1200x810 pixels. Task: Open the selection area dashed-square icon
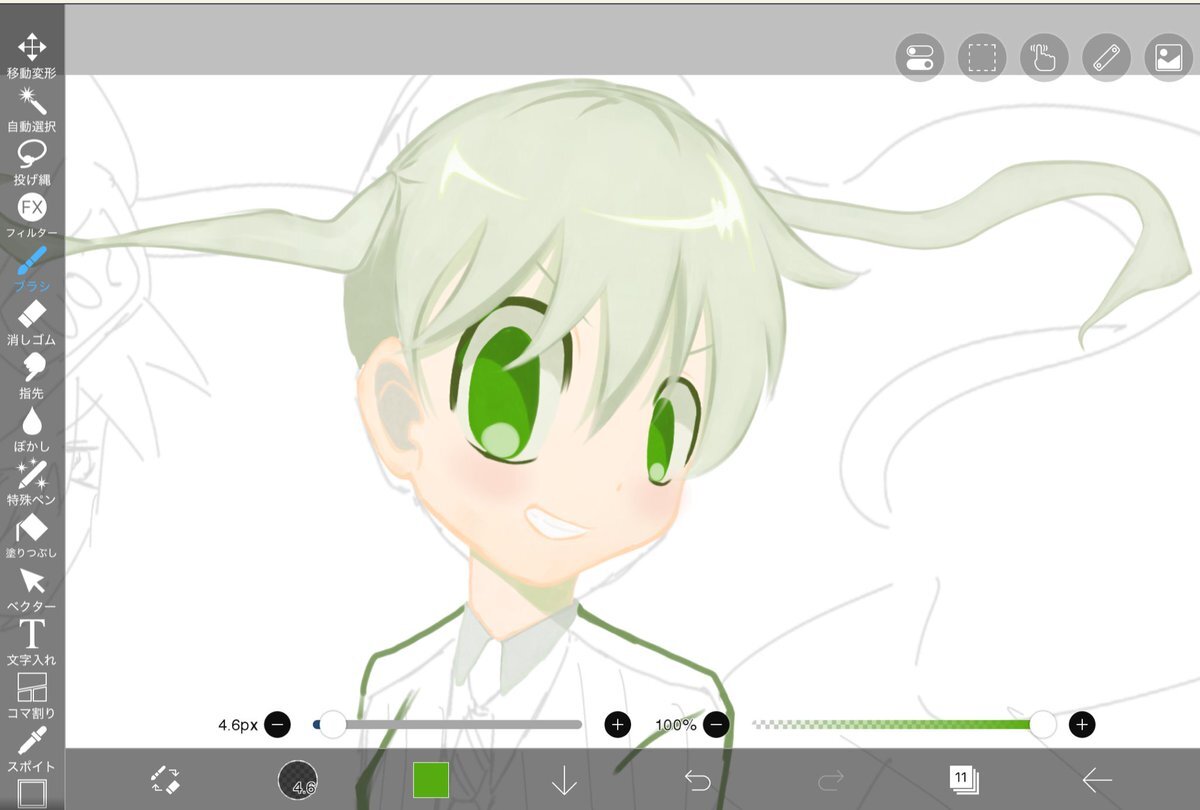tap(982, 58)
